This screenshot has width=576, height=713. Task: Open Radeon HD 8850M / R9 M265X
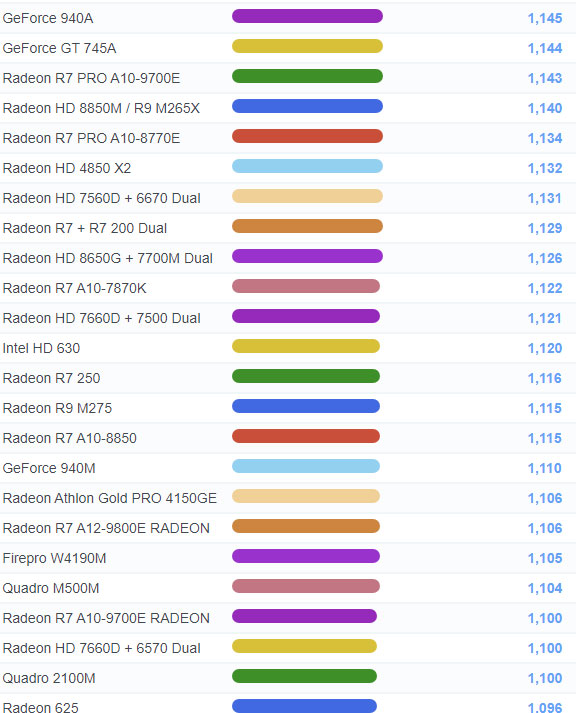101,108
